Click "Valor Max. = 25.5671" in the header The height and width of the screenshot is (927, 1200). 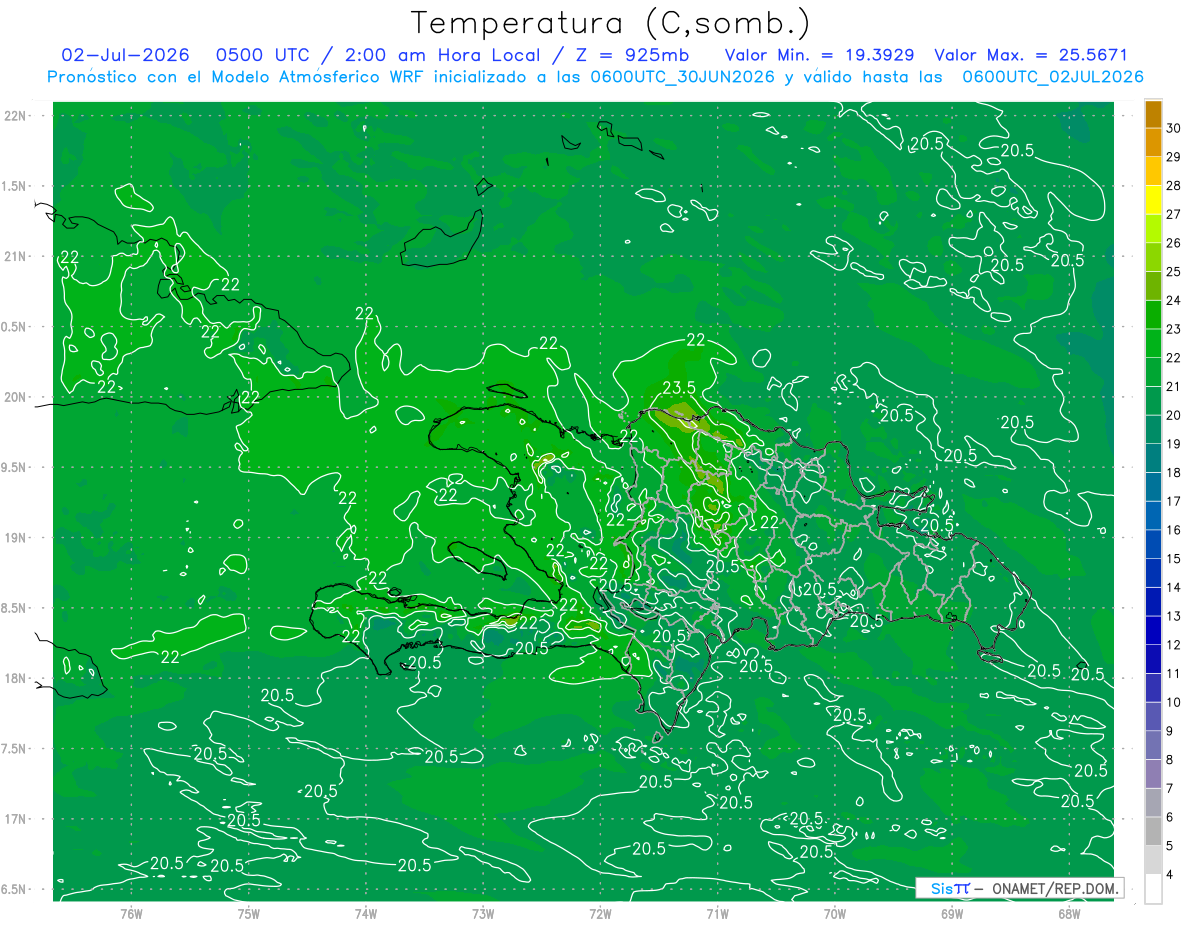click(1031, 55)
